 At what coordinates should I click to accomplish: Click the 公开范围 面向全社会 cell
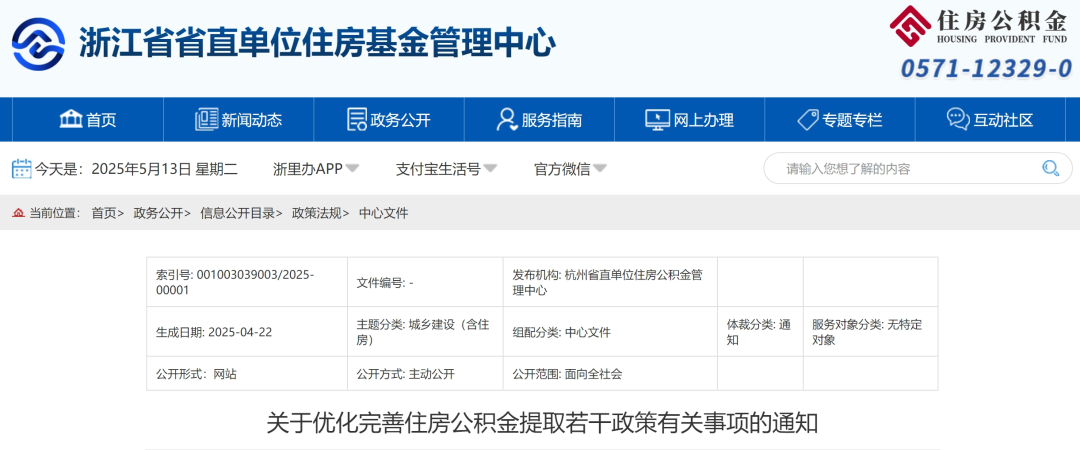610,374
